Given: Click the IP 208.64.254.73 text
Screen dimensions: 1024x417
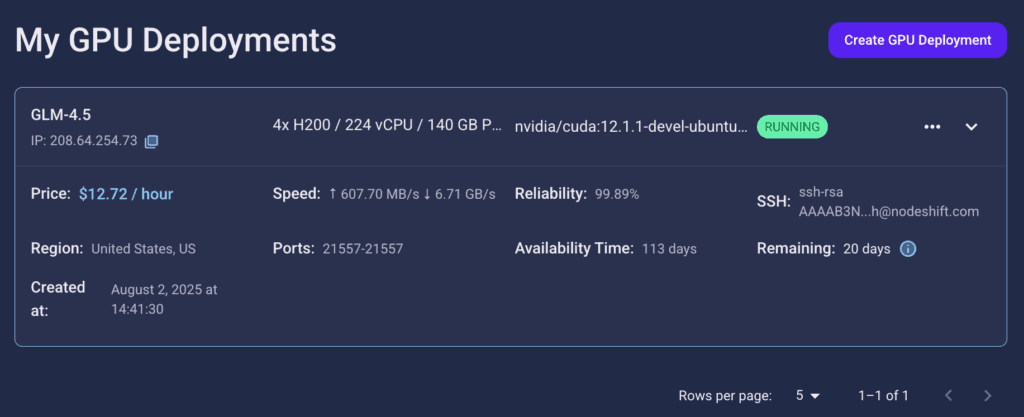Looking at the screenshot, I should tap(84, 141).
